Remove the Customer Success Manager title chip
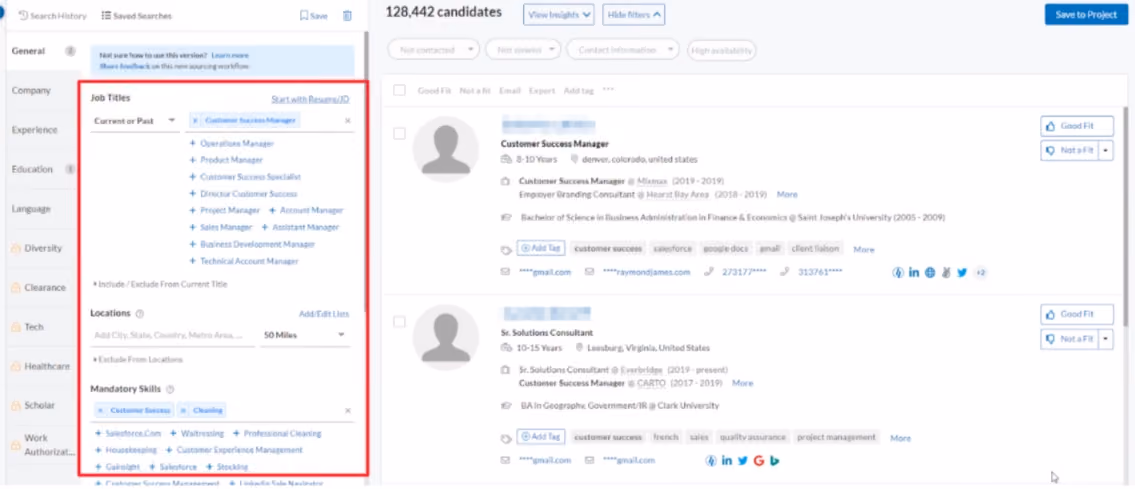Screen dimensions: 1135x489 tap(195, 121)
